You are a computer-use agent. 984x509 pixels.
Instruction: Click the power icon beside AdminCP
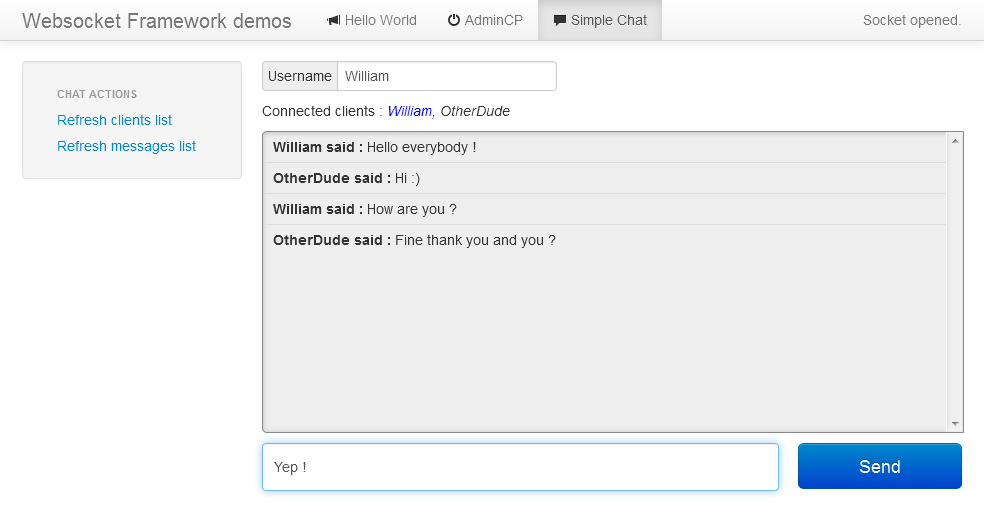[454, 20]
